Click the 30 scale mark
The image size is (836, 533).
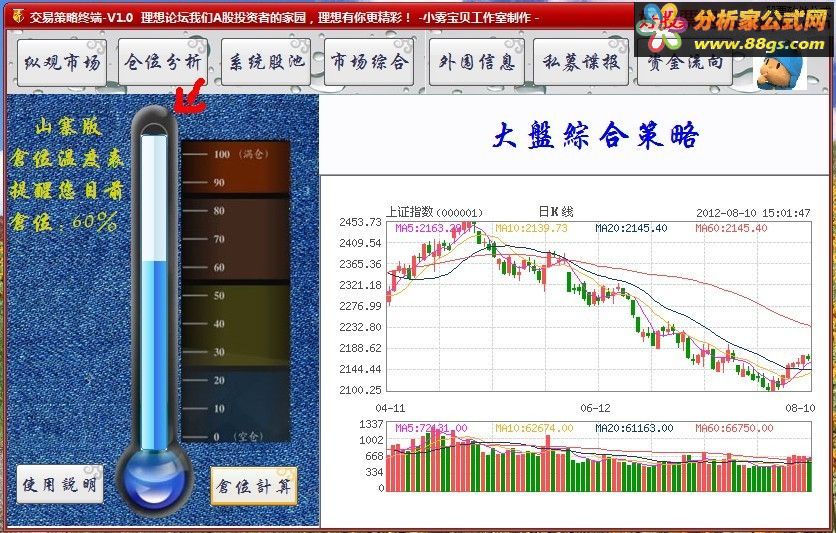tap(219, 352)
